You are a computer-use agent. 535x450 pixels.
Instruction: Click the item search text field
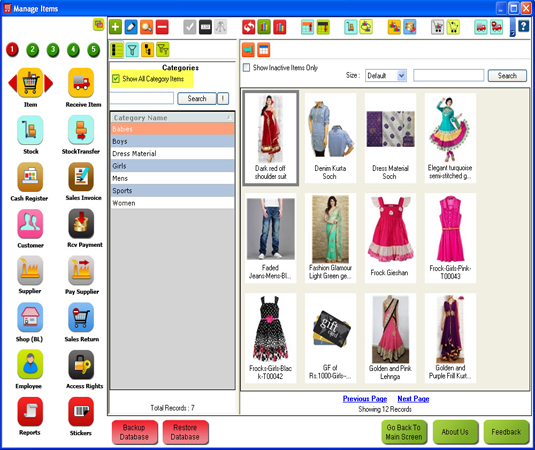[x=448, y=75]
